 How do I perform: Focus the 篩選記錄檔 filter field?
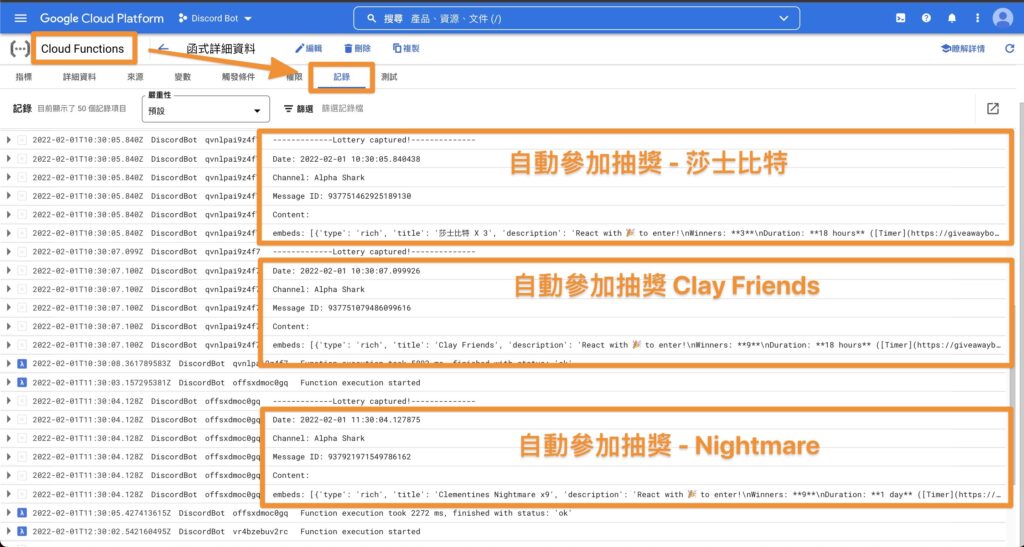pos(342,109)
